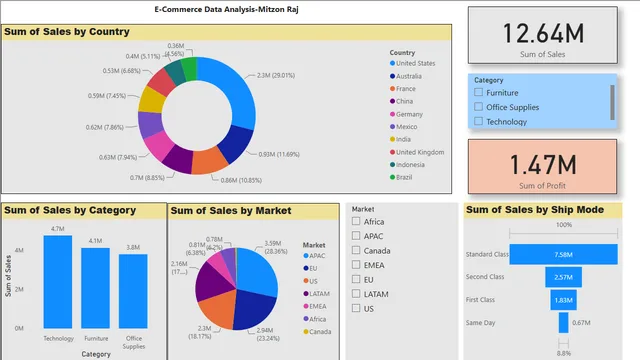Click the 'Sum of Sales by Country' title
Viewport: 640px width, 360px height.
pos(67,32)
